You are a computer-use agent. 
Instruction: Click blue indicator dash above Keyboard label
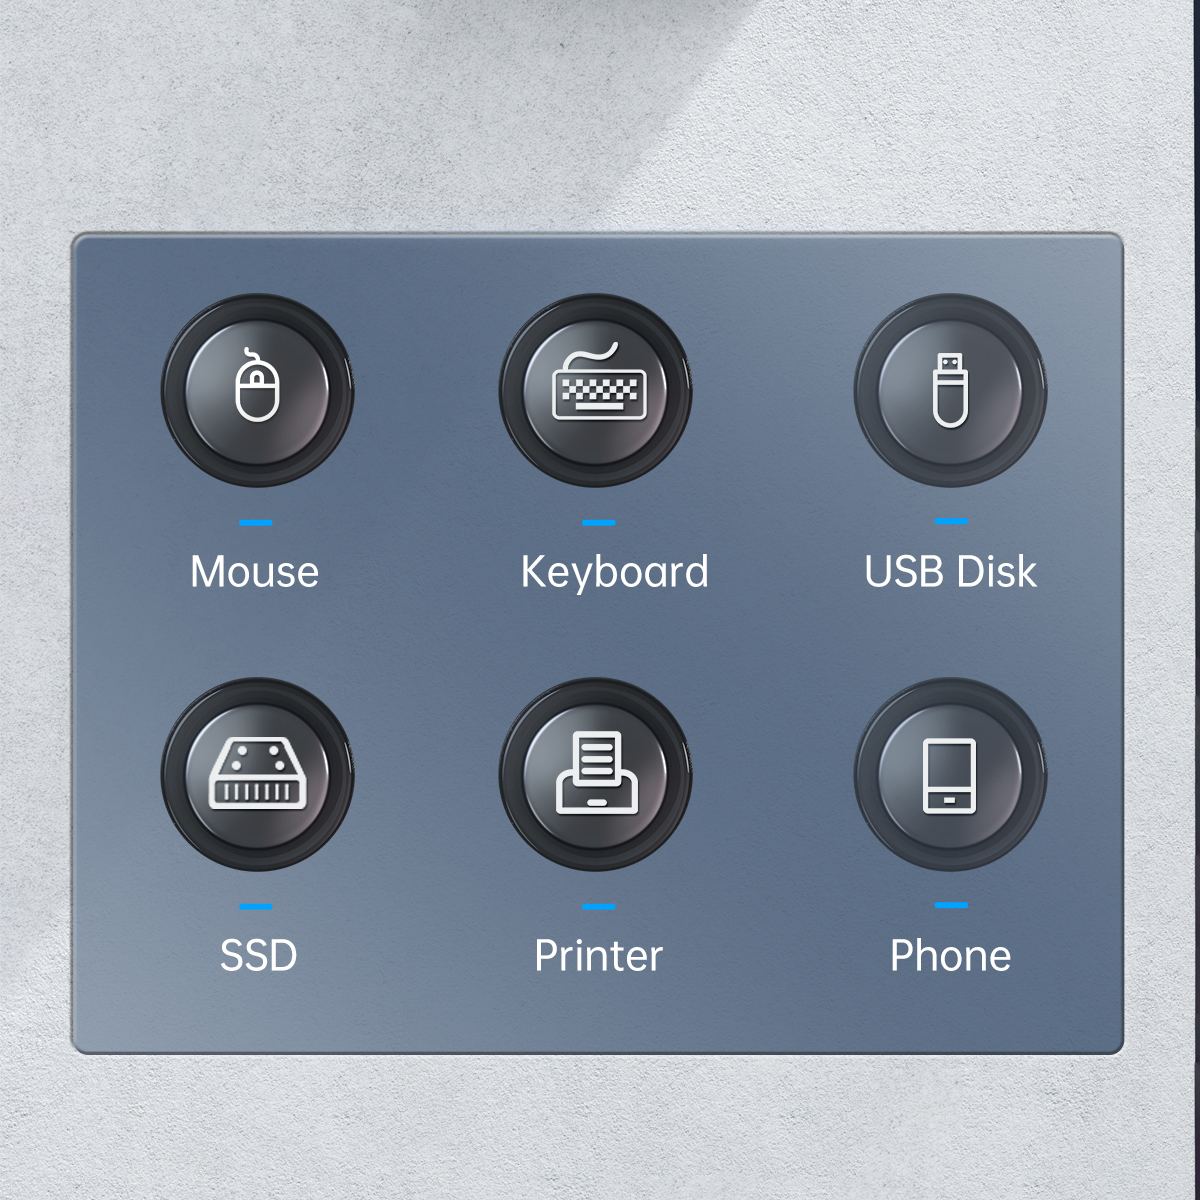599,522
